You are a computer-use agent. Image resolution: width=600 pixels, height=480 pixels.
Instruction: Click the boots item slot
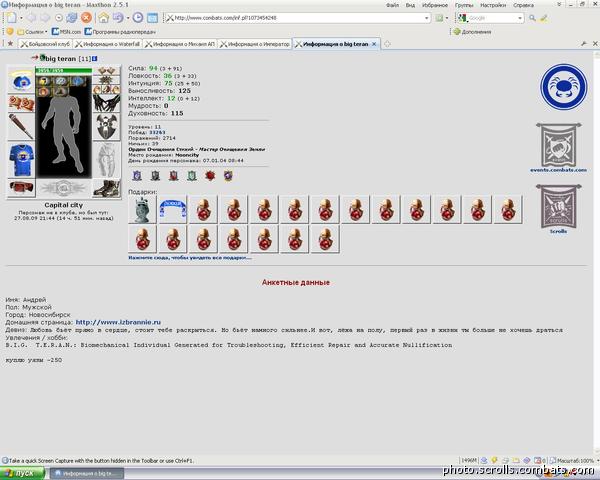(106, 188)
